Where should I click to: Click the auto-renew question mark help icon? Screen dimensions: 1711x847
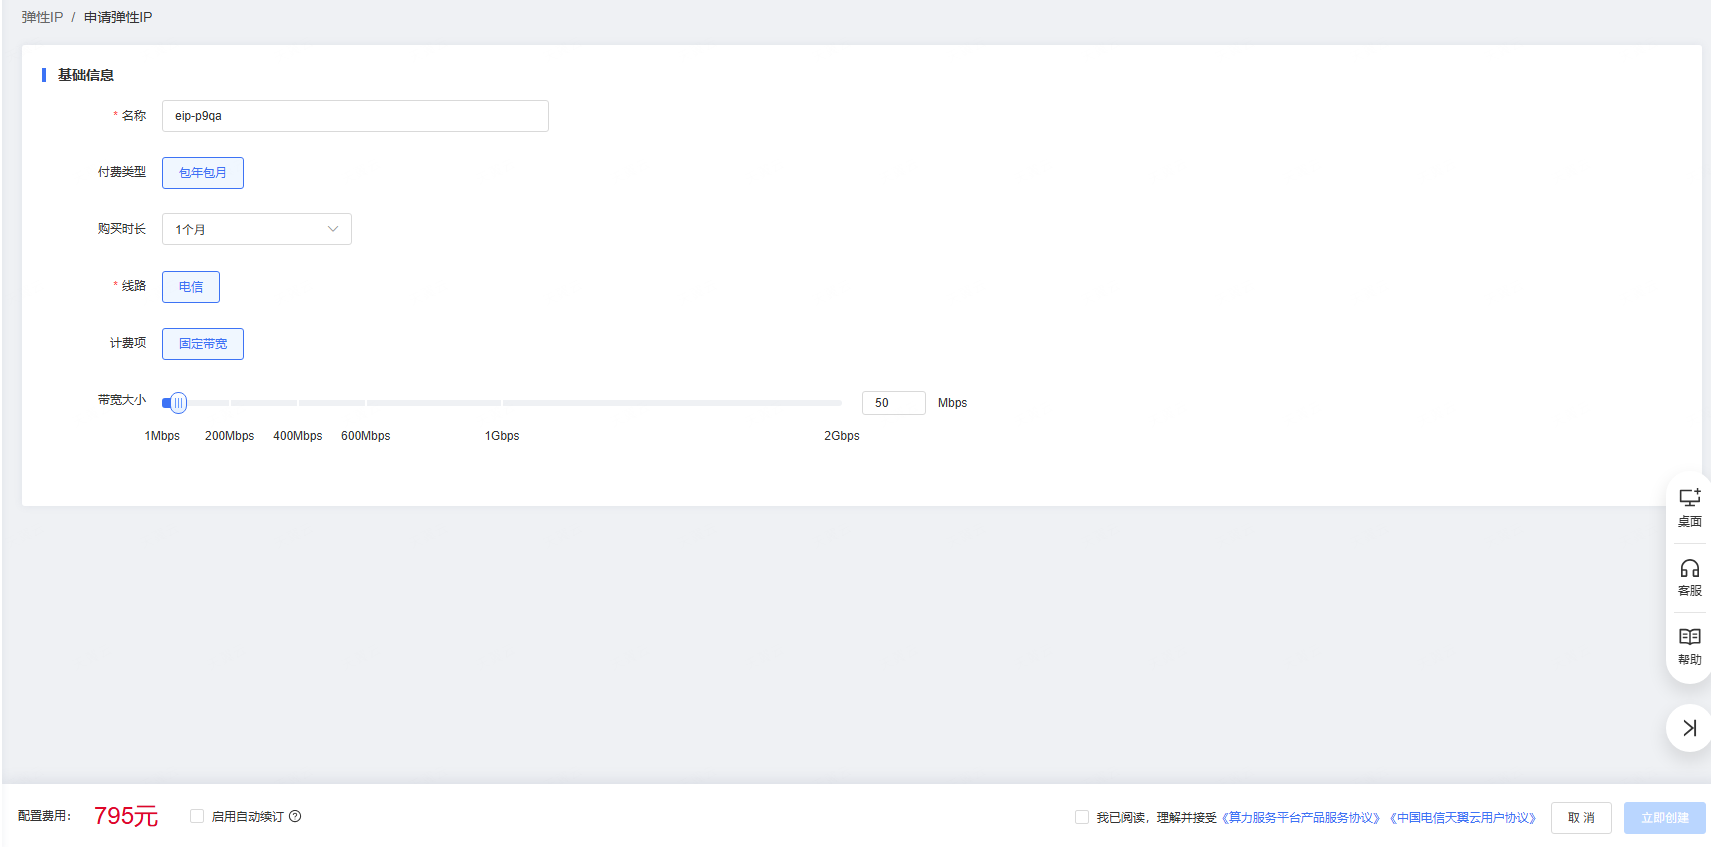(x=295, y=816)
